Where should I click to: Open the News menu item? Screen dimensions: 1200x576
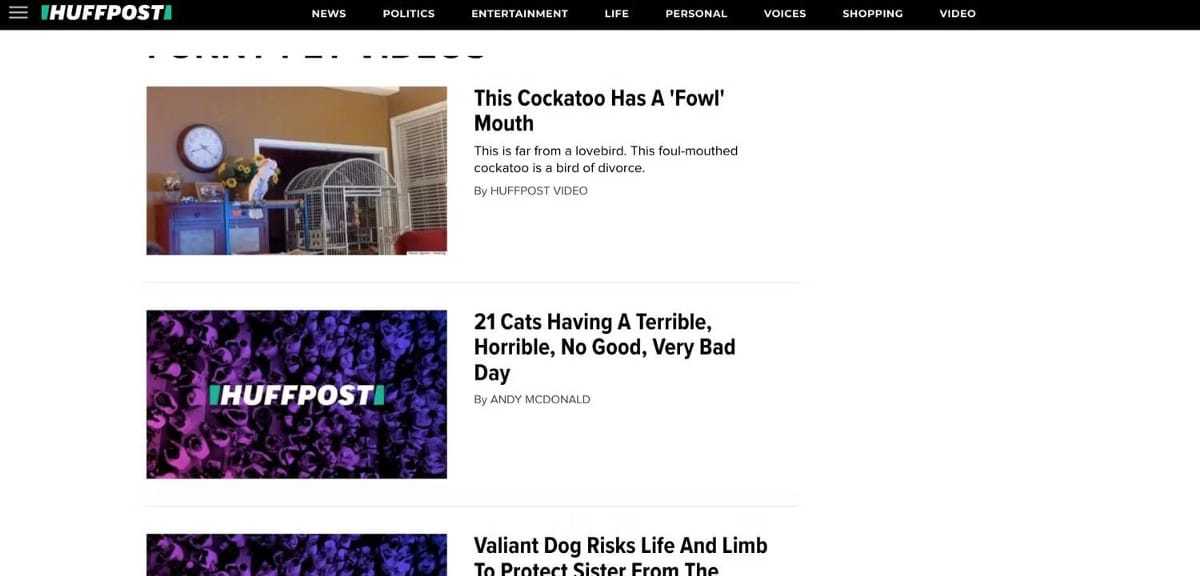[328, 14]
